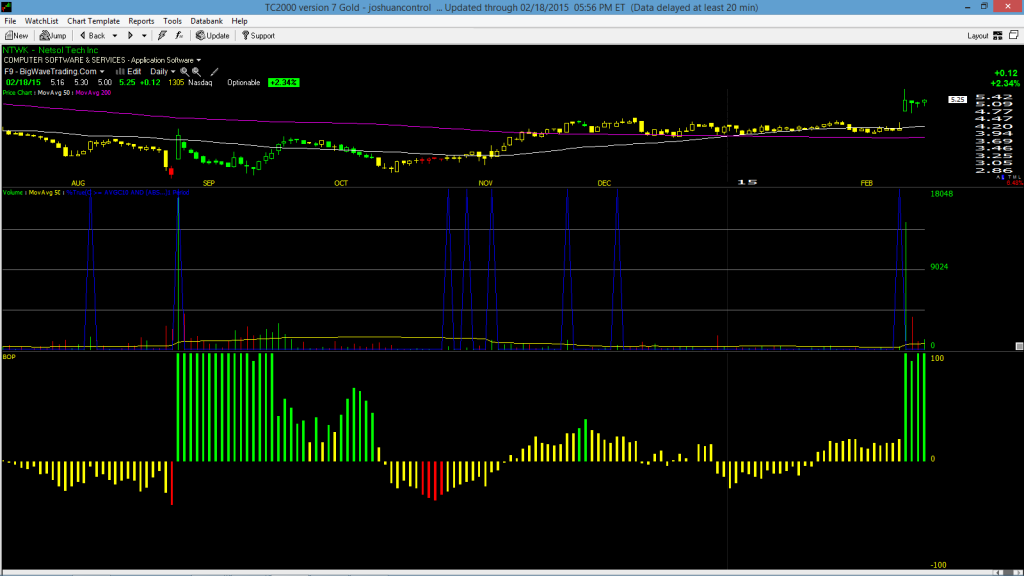Open the Tools menu
The image size is (1024, 576).
tap(172, 21)
